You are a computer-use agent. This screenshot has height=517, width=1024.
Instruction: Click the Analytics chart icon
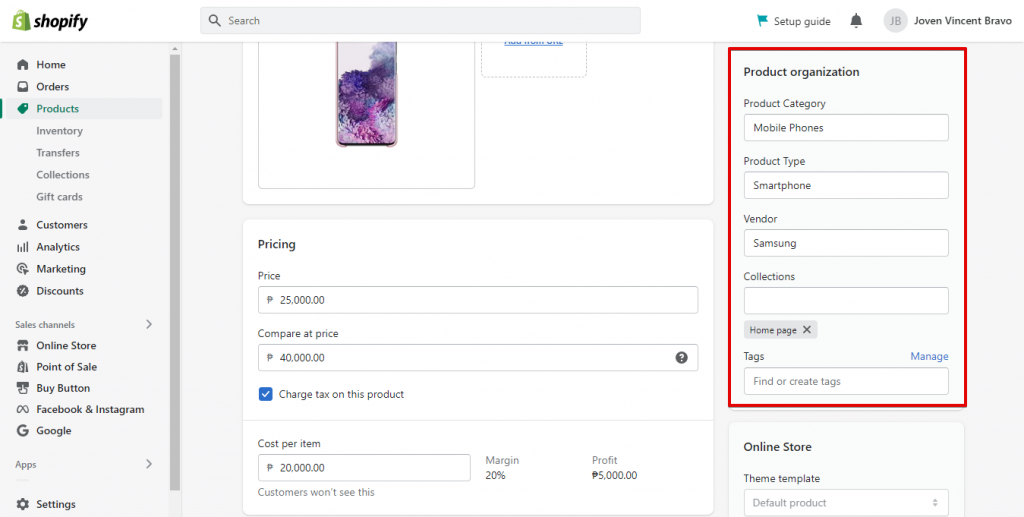pyautogui.click(x=23, y=247)
